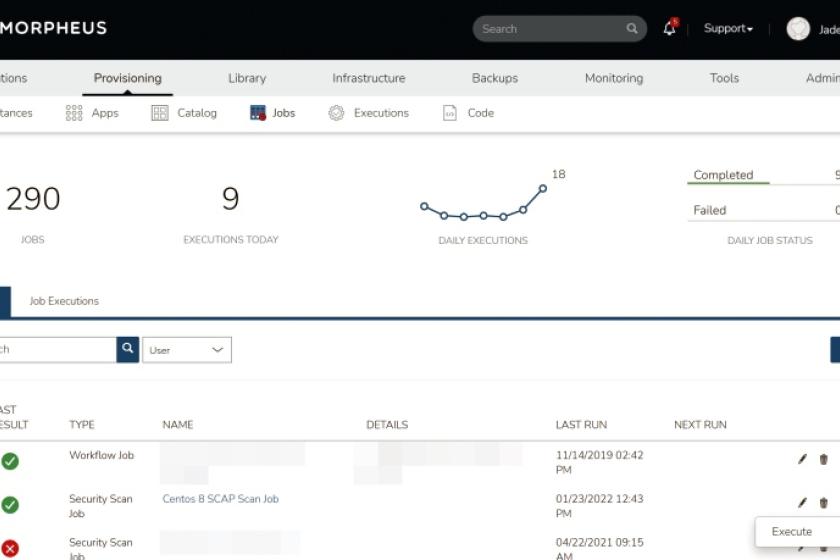Open the Library menu
The height and width of the screenshot is (560, 840).
tap(247, 78)
